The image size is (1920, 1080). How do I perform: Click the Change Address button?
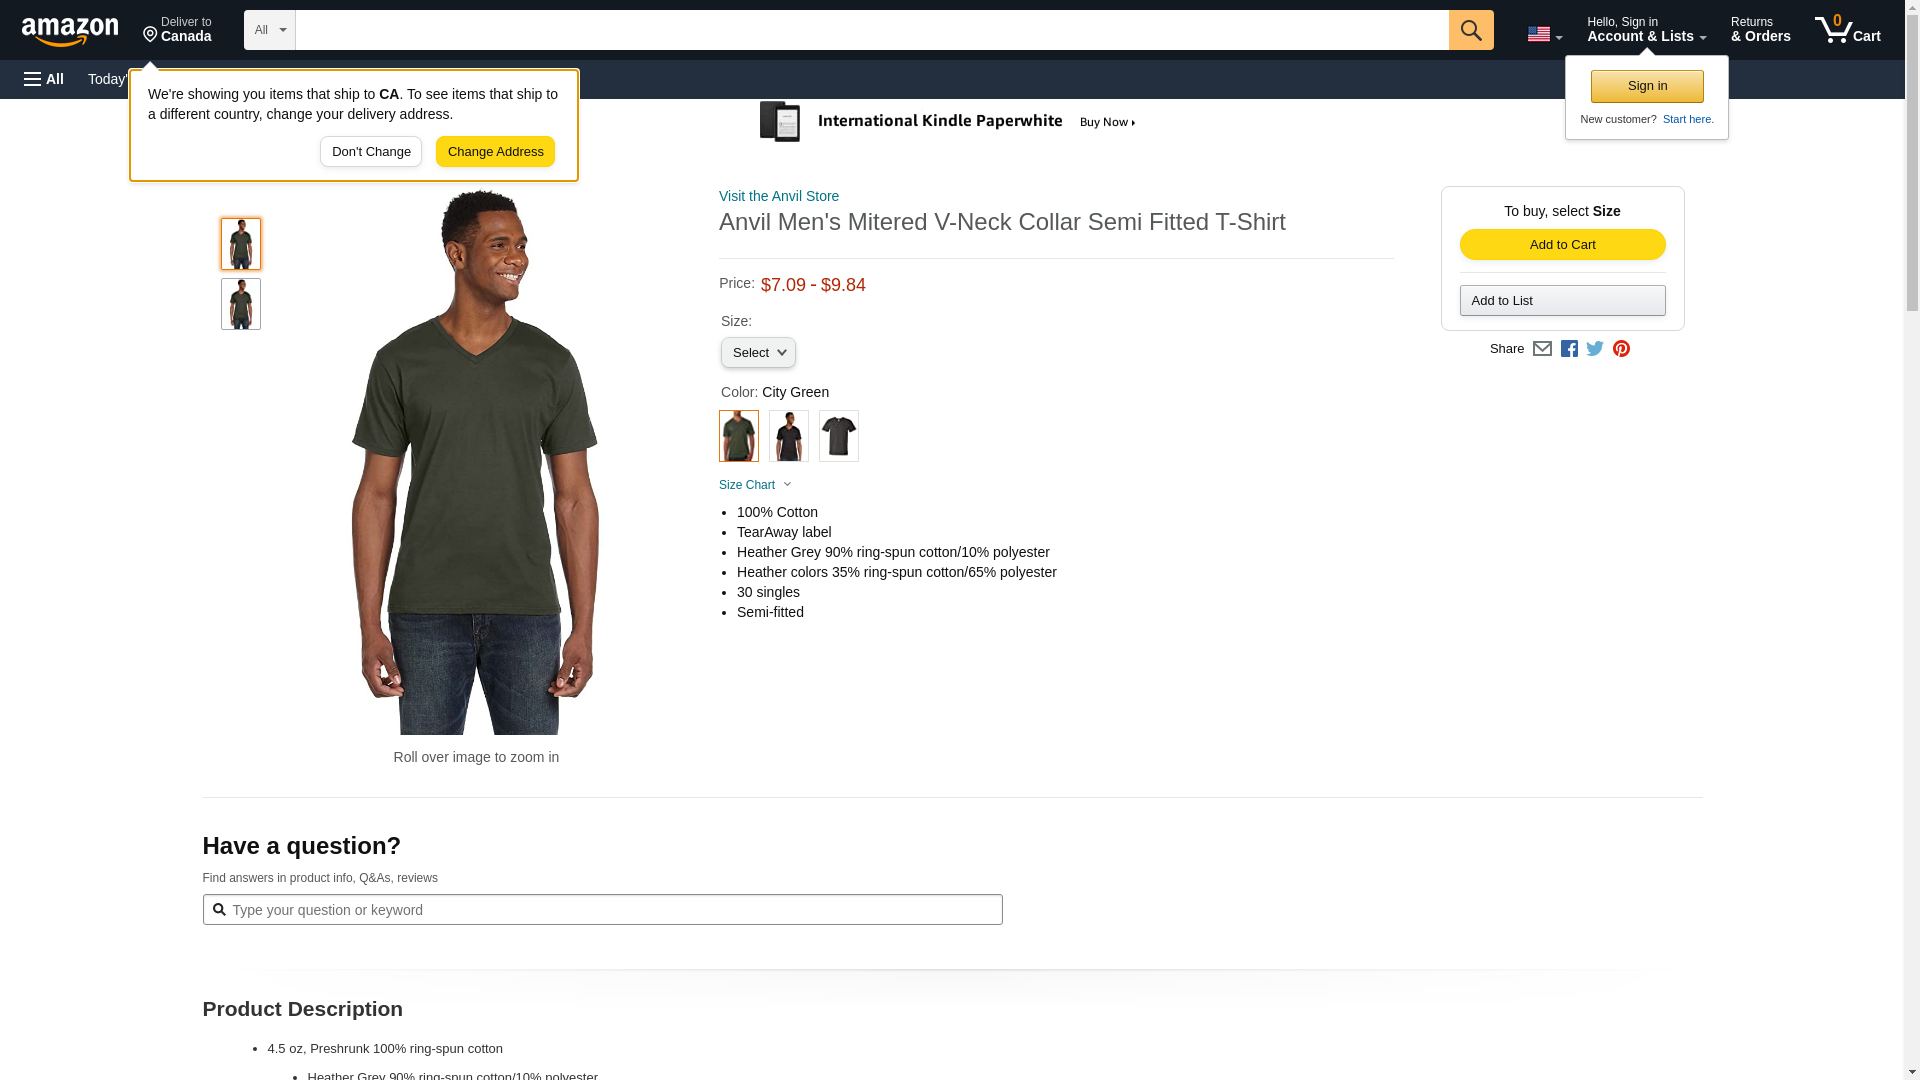(x=495, y=152)
